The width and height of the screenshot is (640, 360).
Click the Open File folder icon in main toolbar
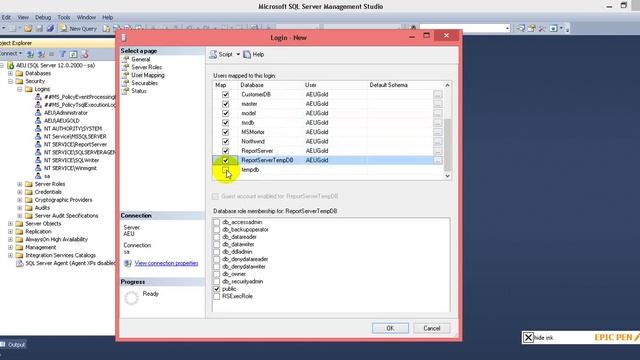[28, 29]
